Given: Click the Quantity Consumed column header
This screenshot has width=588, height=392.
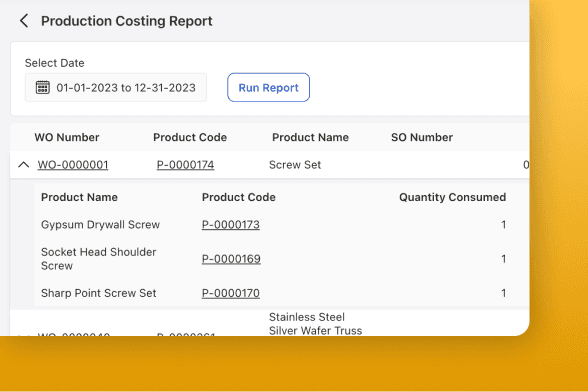Looking at the screenshot, I should [452, 197].
